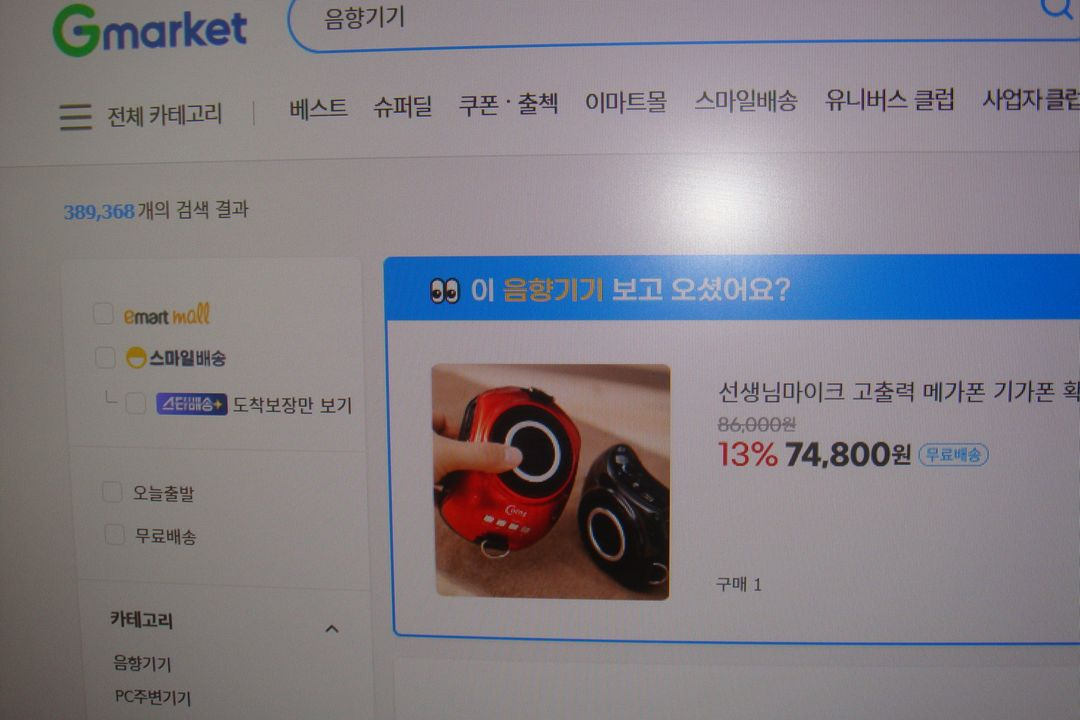Click the 무료배송 badge next to the price
1080x720 pixels.
point(953,455)
